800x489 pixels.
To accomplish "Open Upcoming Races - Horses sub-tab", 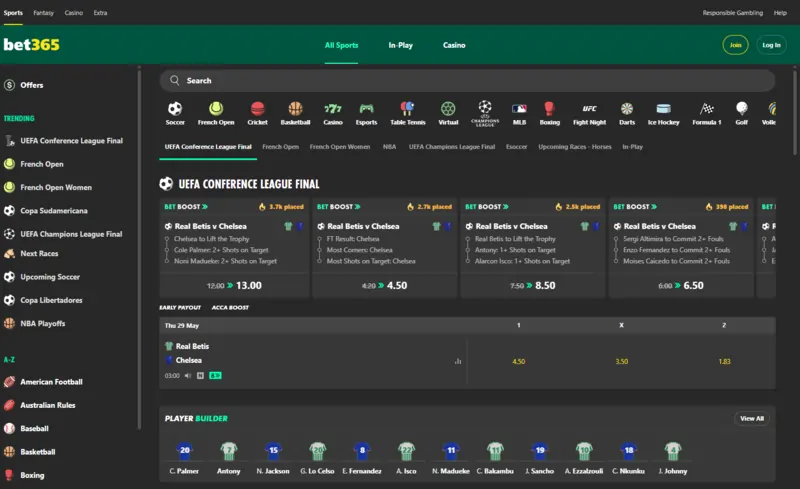I will (x=574, y=147).
